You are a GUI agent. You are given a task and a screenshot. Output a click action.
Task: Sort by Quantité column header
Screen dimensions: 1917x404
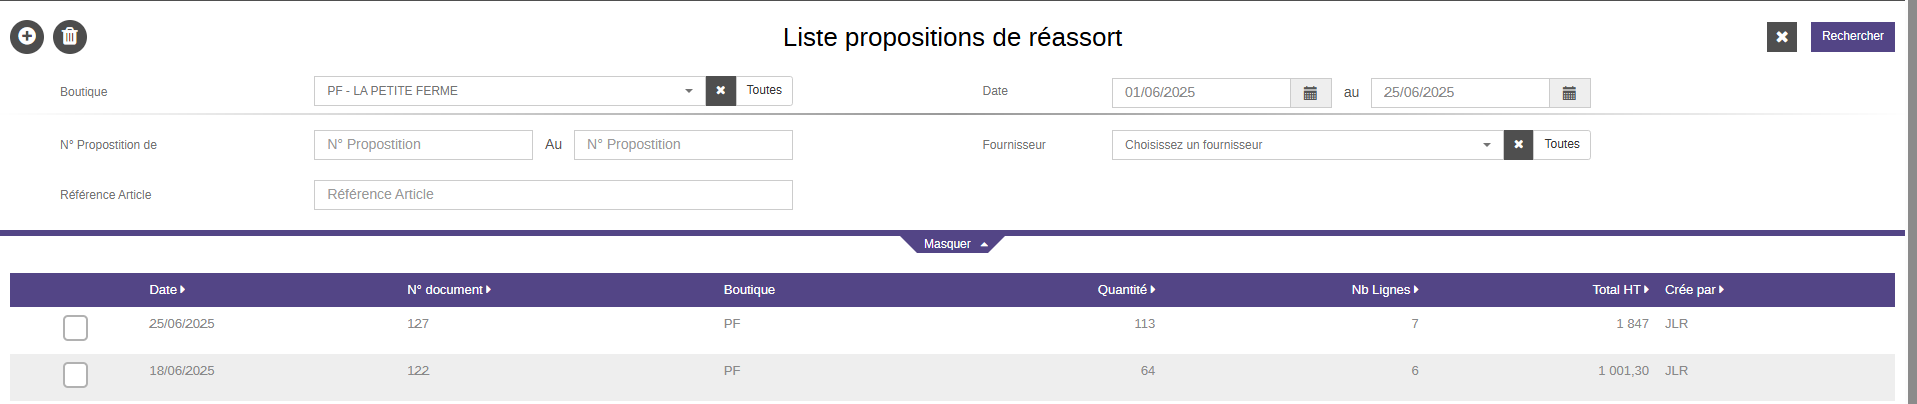1125,290
